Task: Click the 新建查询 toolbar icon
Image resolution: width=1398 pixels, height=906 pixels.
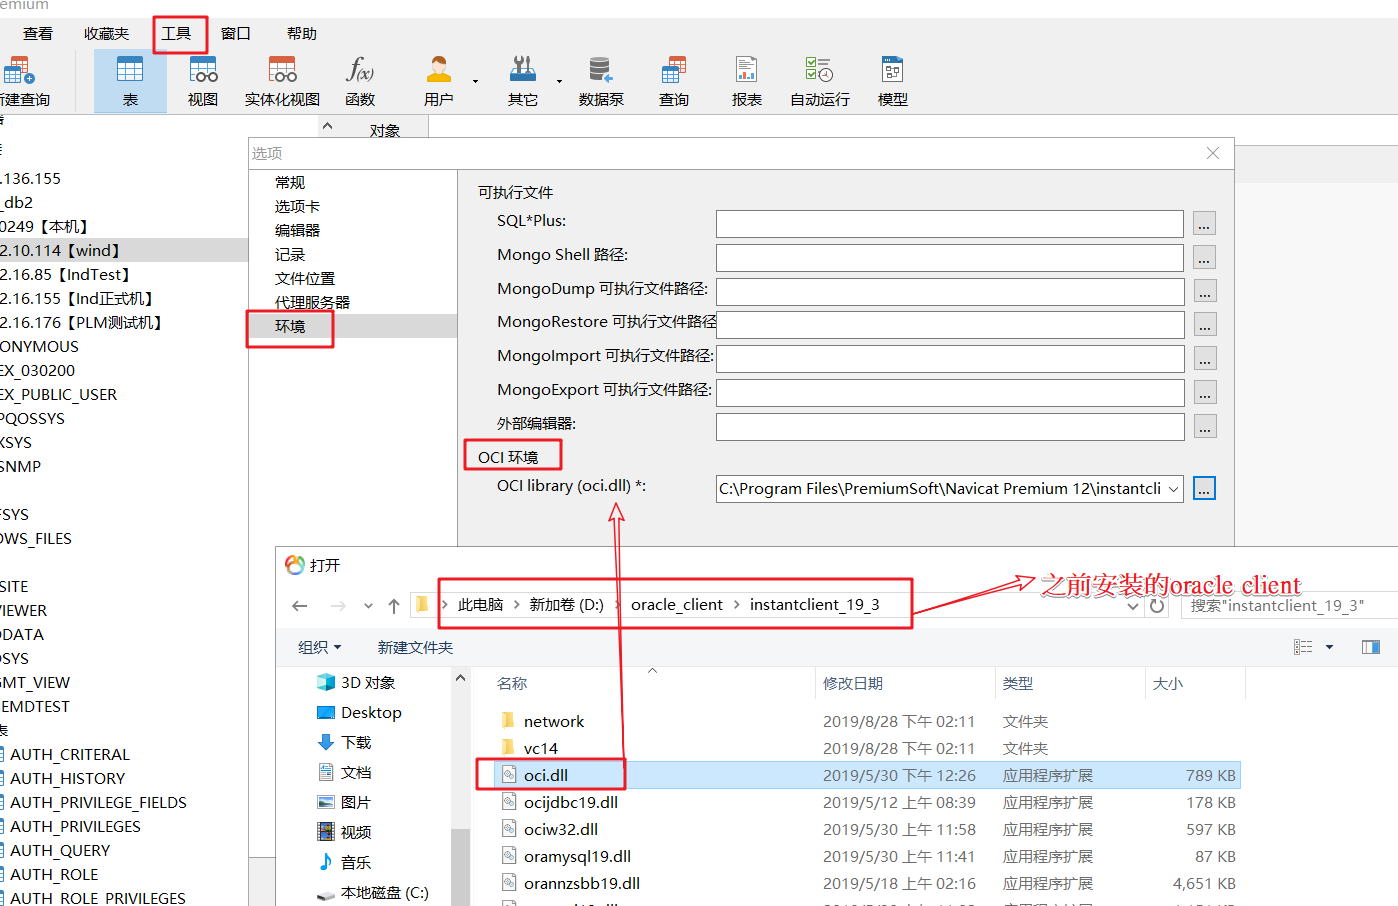Action: pyautogui.click(x=22, y=81)
